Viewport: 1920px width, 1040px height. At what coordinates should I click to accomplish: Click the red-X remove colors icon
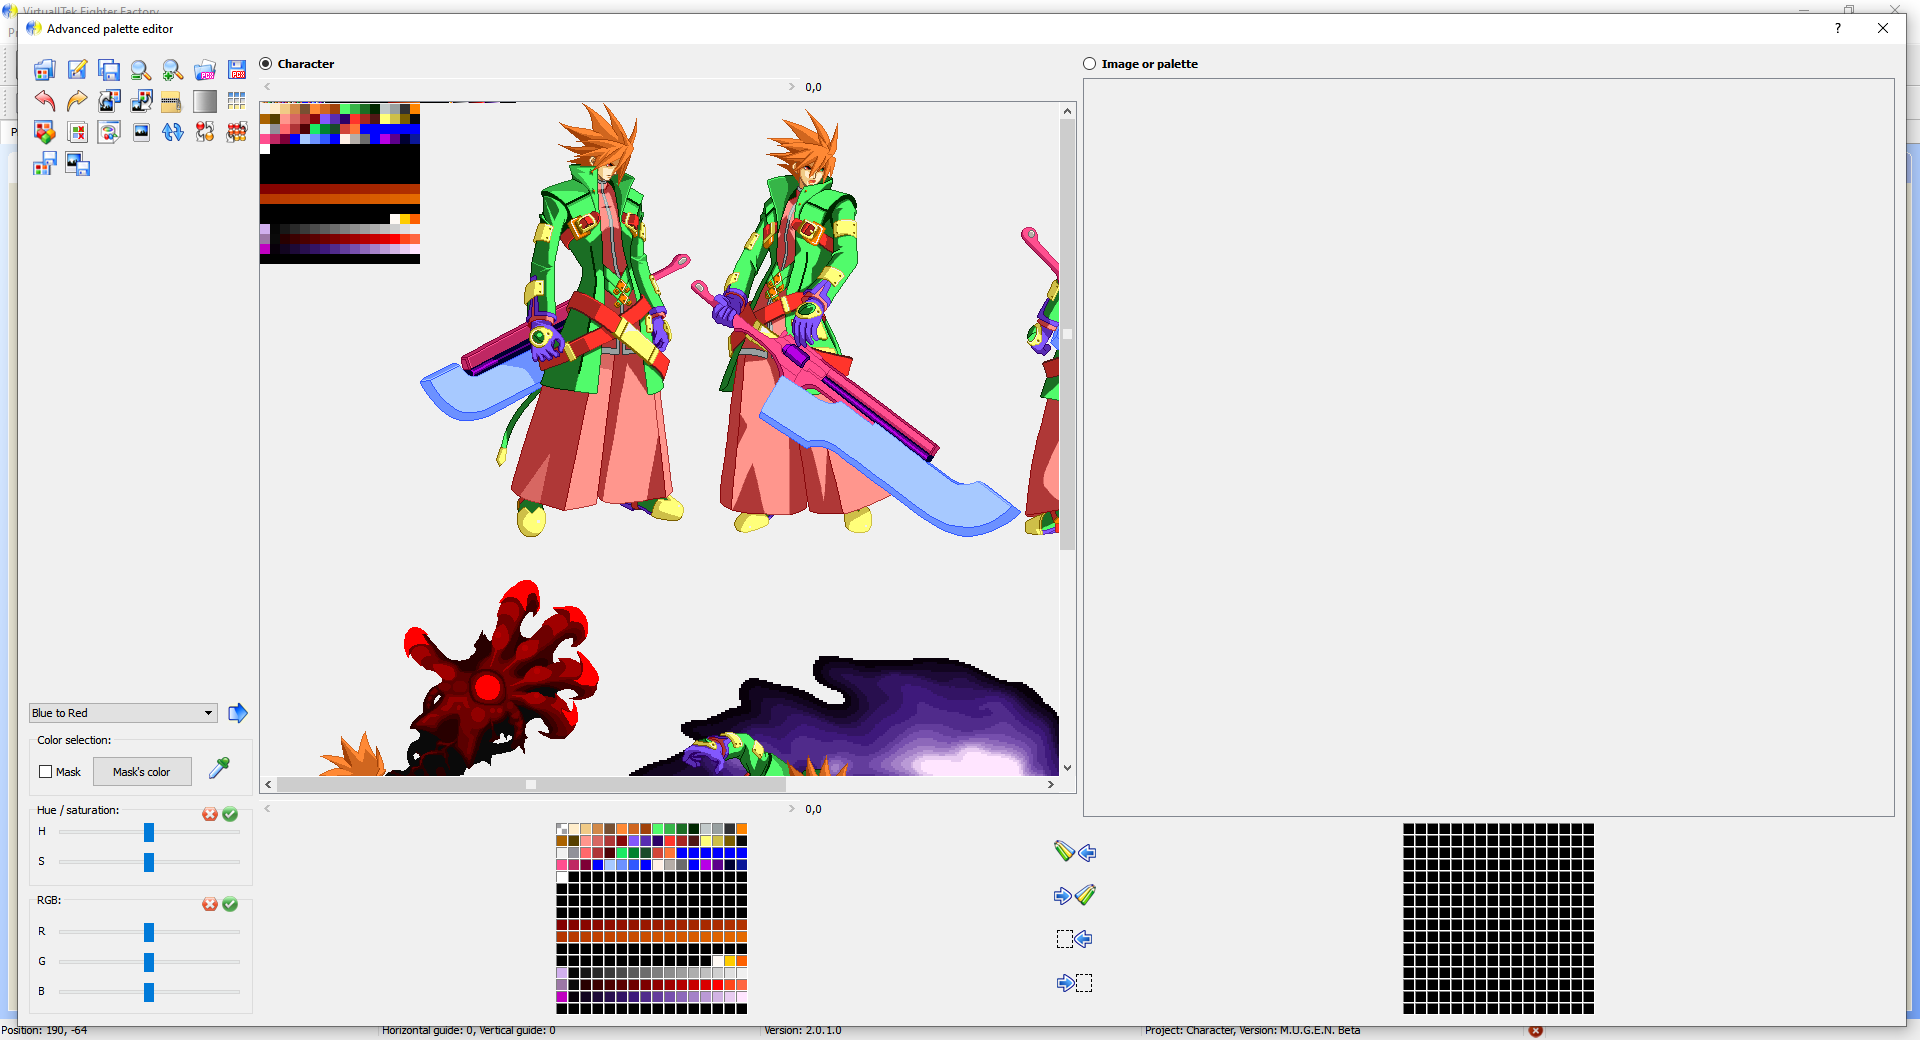(x=77, y=132)
